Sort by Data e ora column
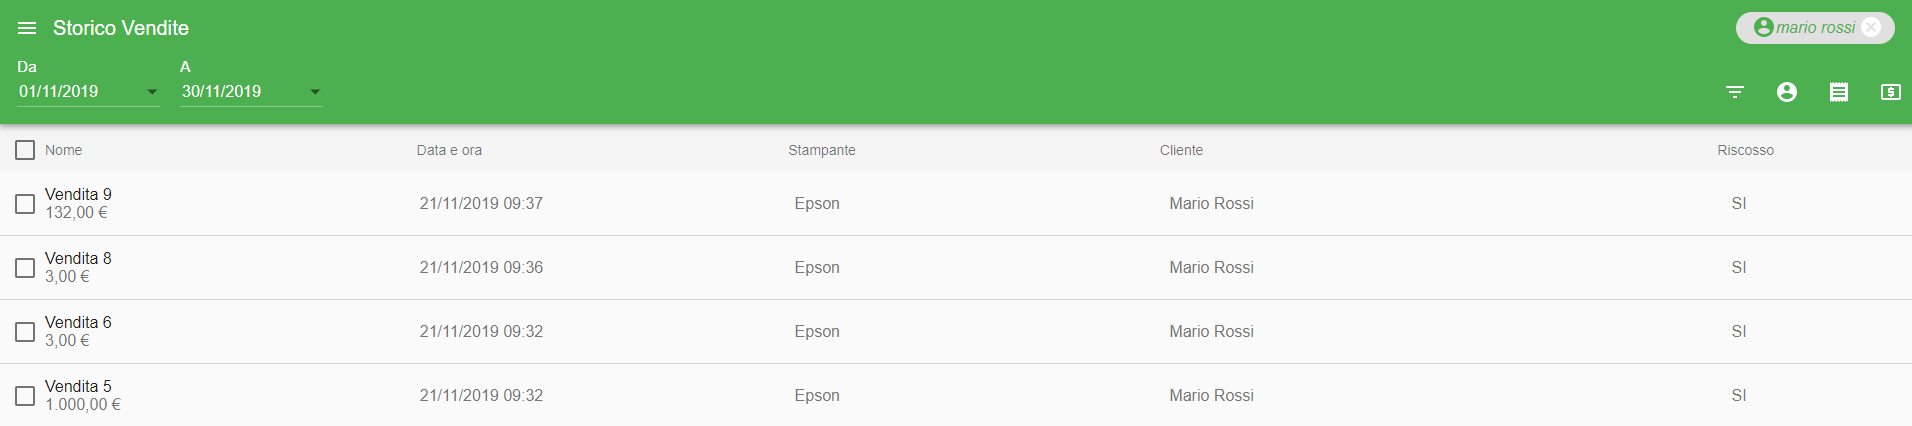The width and height of the screenshot is (1912, 426). [x=449, y=150]
